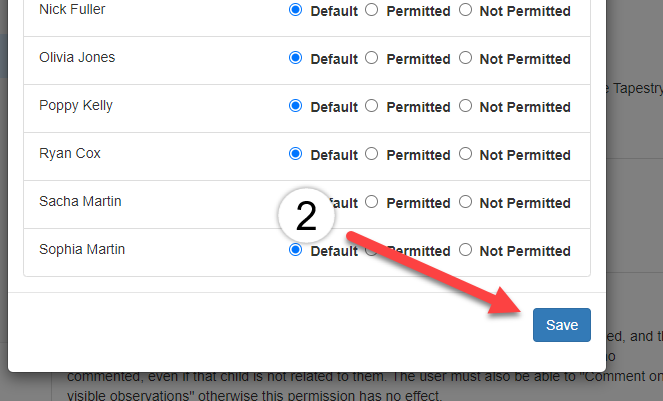Select Permitted for Poppy Kelly
This screenshot has height=401, width=663.
372,106
